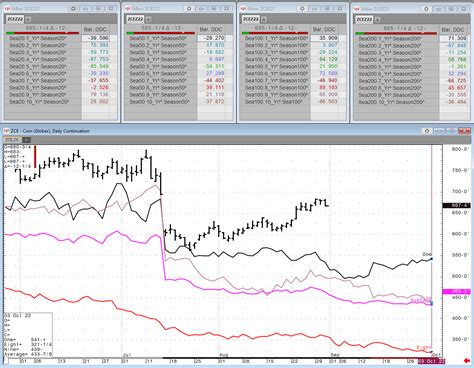
Task: Click Bar, DOC column header in Sea20 window
Action: [95, 29]
